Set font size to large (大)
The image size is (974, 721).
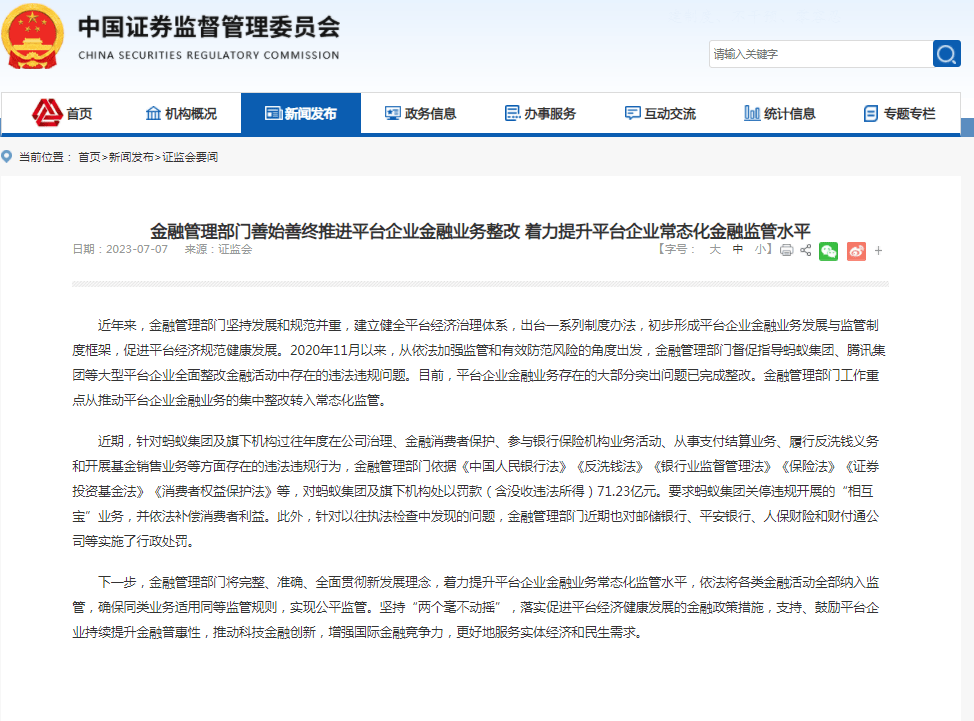[714, 250]
